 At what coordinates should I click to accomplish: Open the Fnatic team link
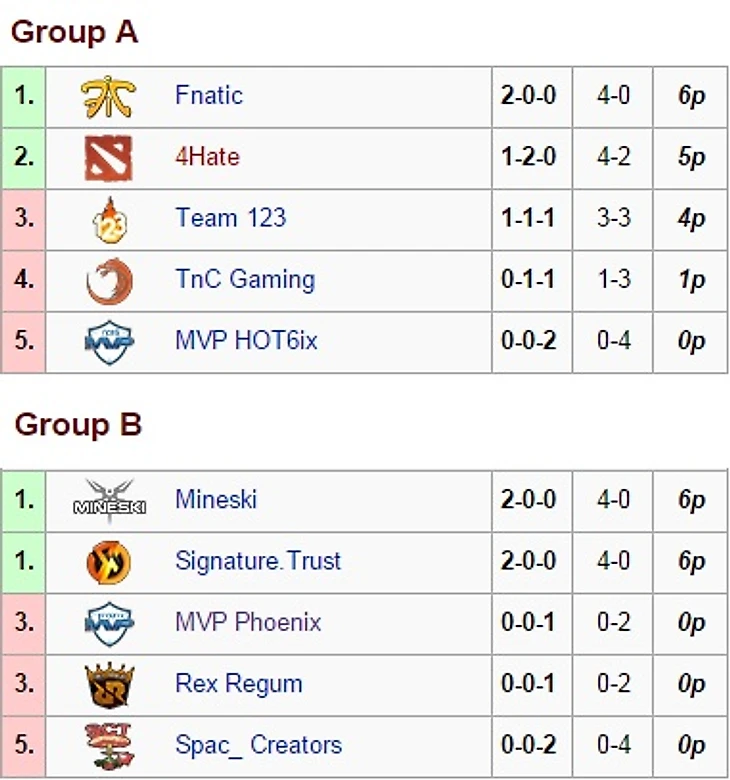pos(209,95)
